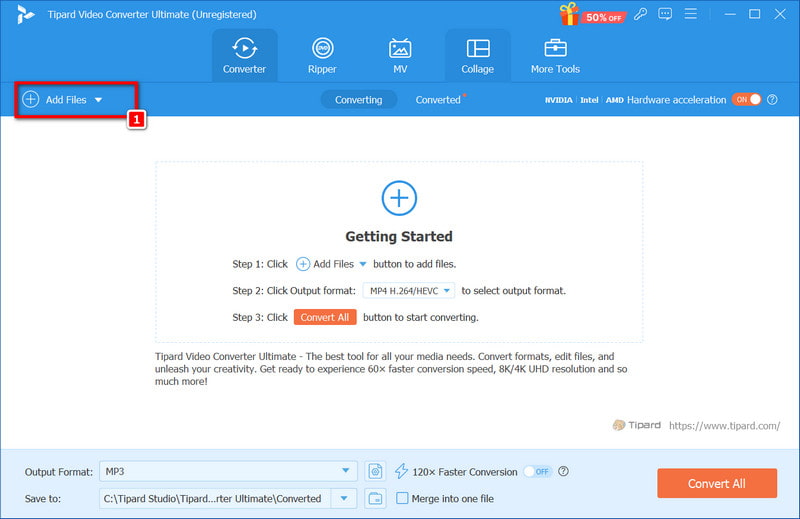This screenshot has height=519, width=800.
Task: Open the Faster Conversion help icon
Action: pos(563,471)
